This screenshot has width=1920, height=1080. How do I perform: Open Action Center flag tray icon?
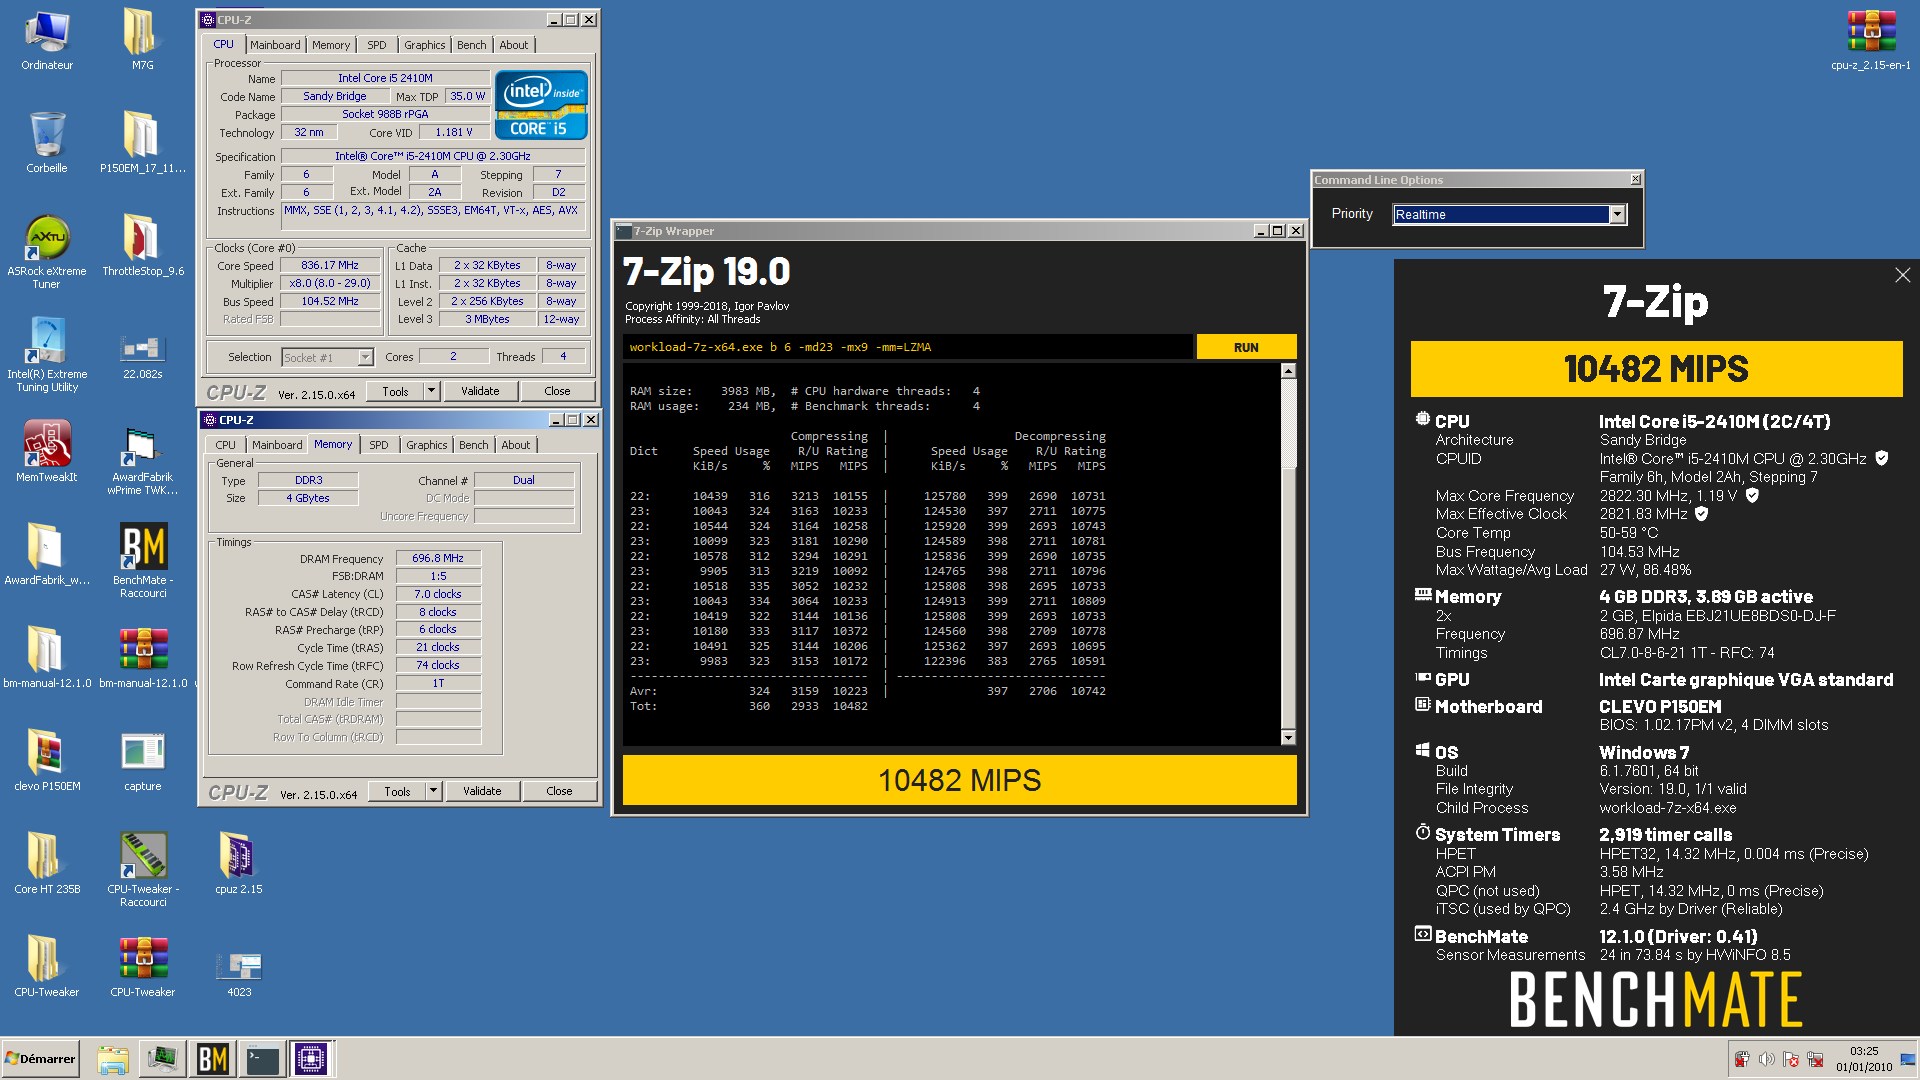tap(1791, 1059)
